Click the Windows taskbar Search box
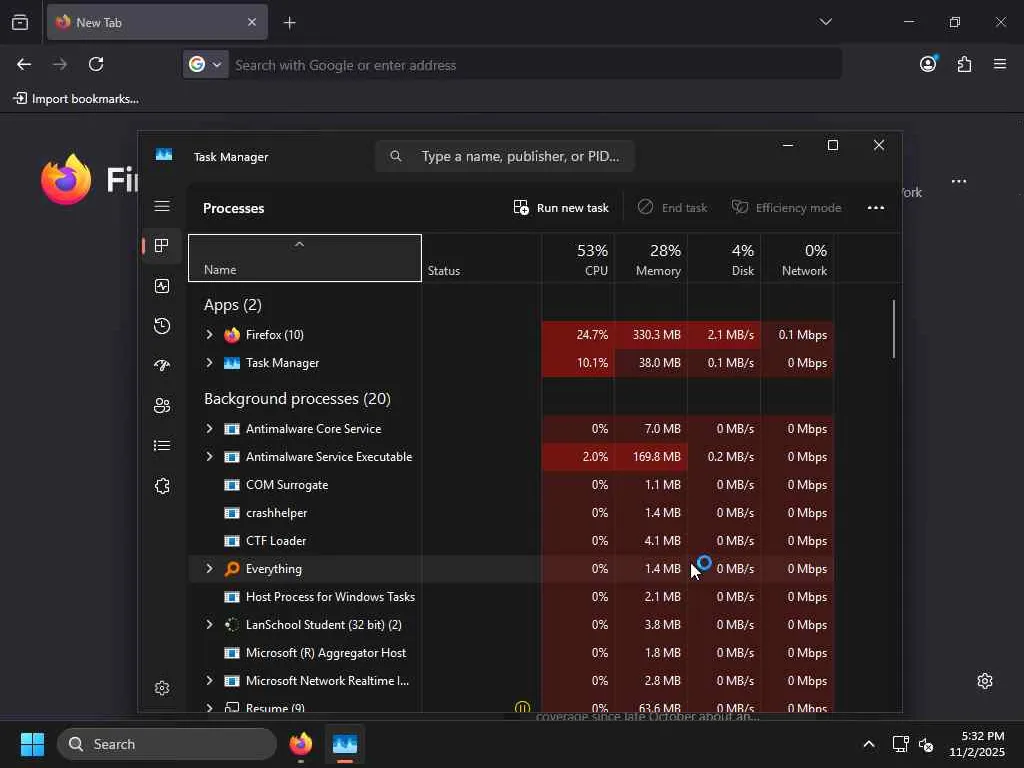1024x768 pixels. (167, 744)
